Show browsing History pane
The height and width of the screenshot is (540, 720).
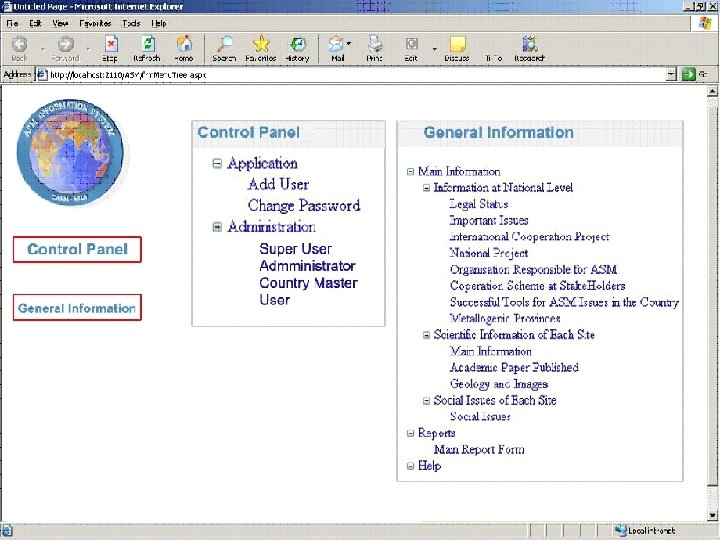pos(298,49)
